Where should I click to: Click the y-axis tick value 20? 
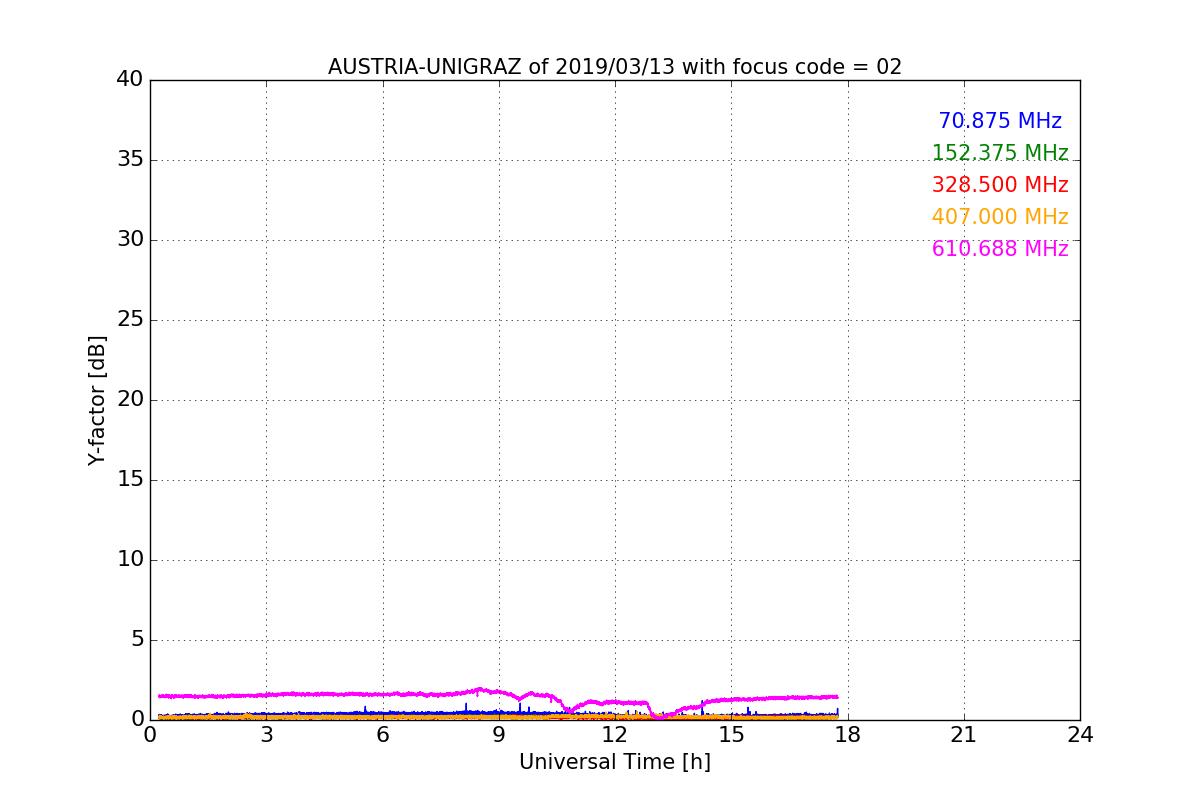coord(130,399)
